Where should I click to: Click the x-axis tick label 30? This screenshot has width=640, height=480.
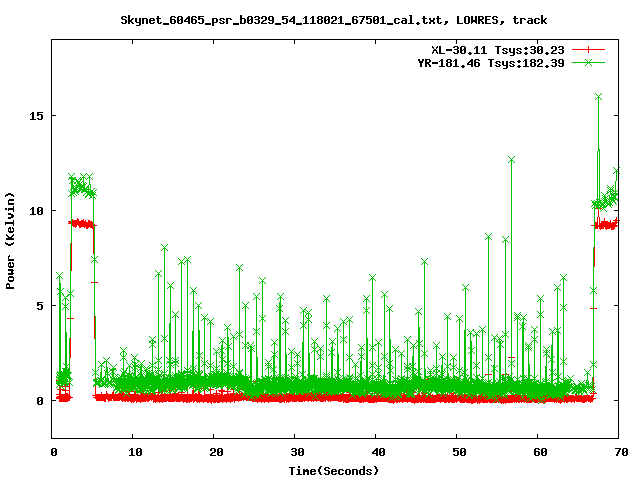[297, 452]
